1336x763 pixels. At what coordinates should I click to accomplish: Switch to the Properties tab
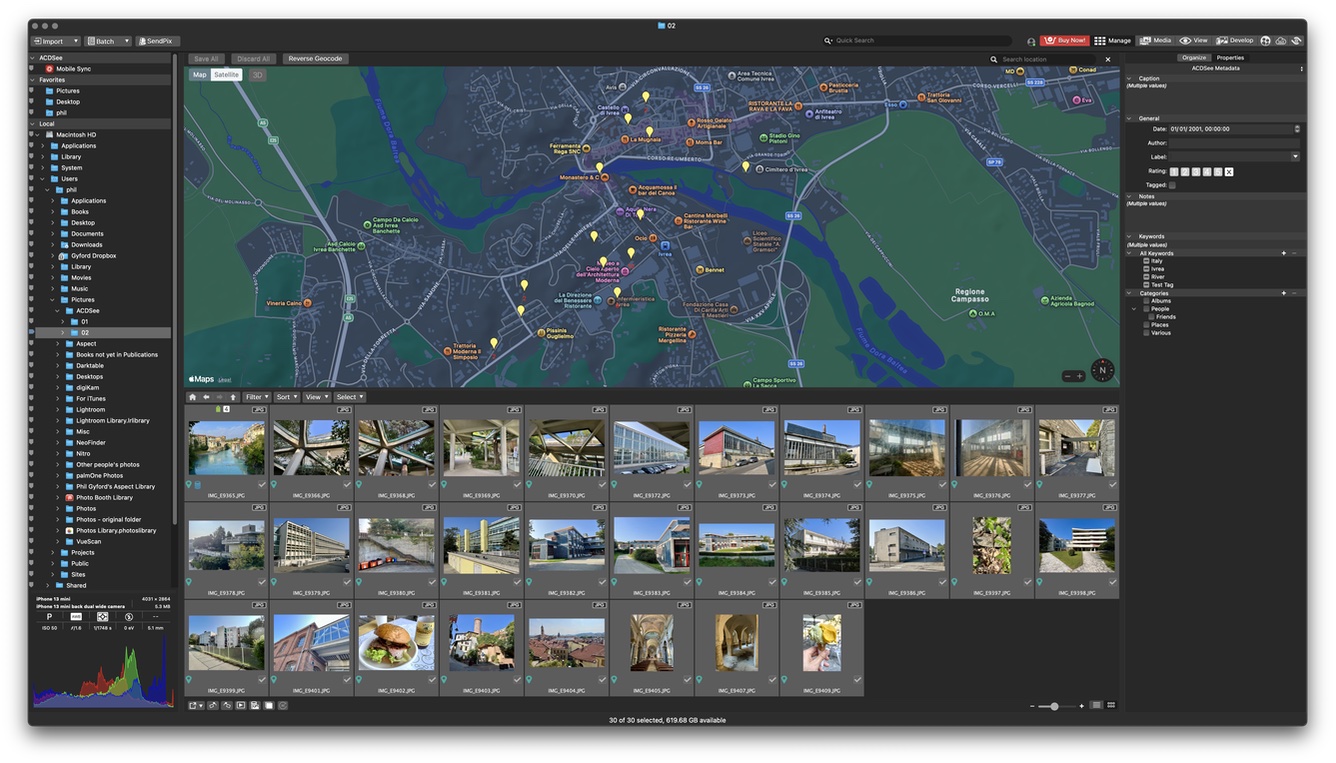point(1229,58)
